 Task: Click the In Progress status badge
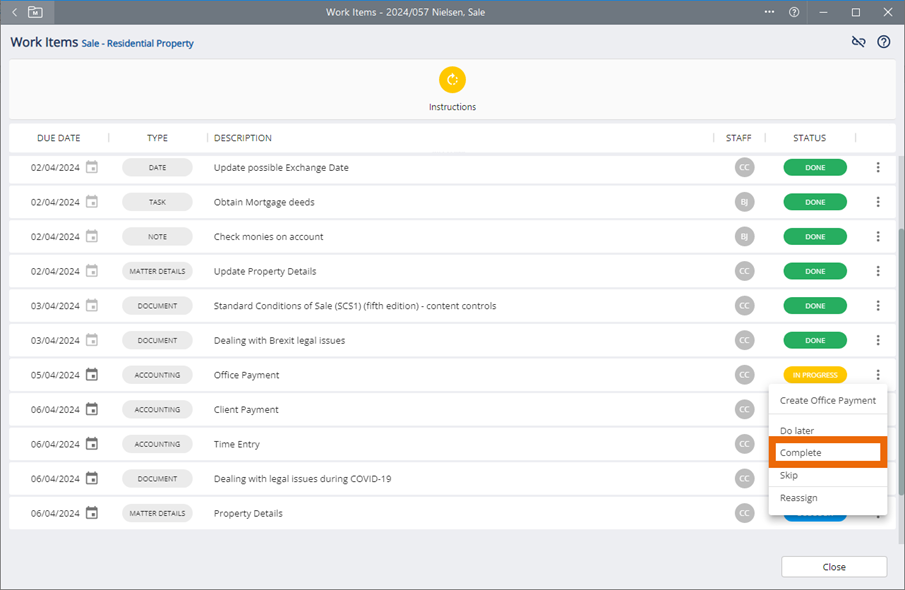(815, 375)
